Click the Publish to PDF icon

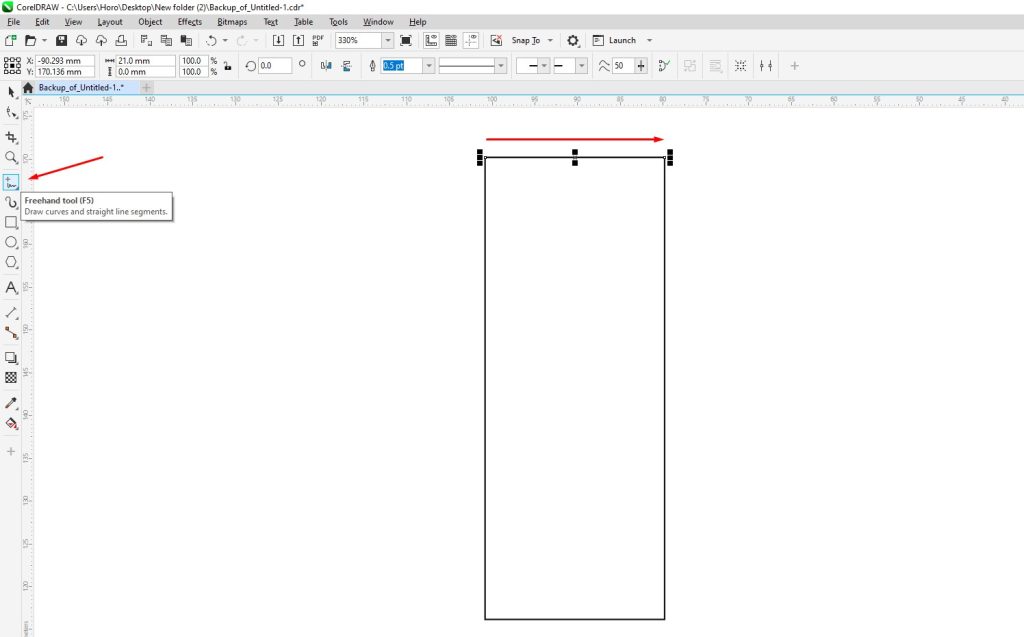click(x=317, y=40)
